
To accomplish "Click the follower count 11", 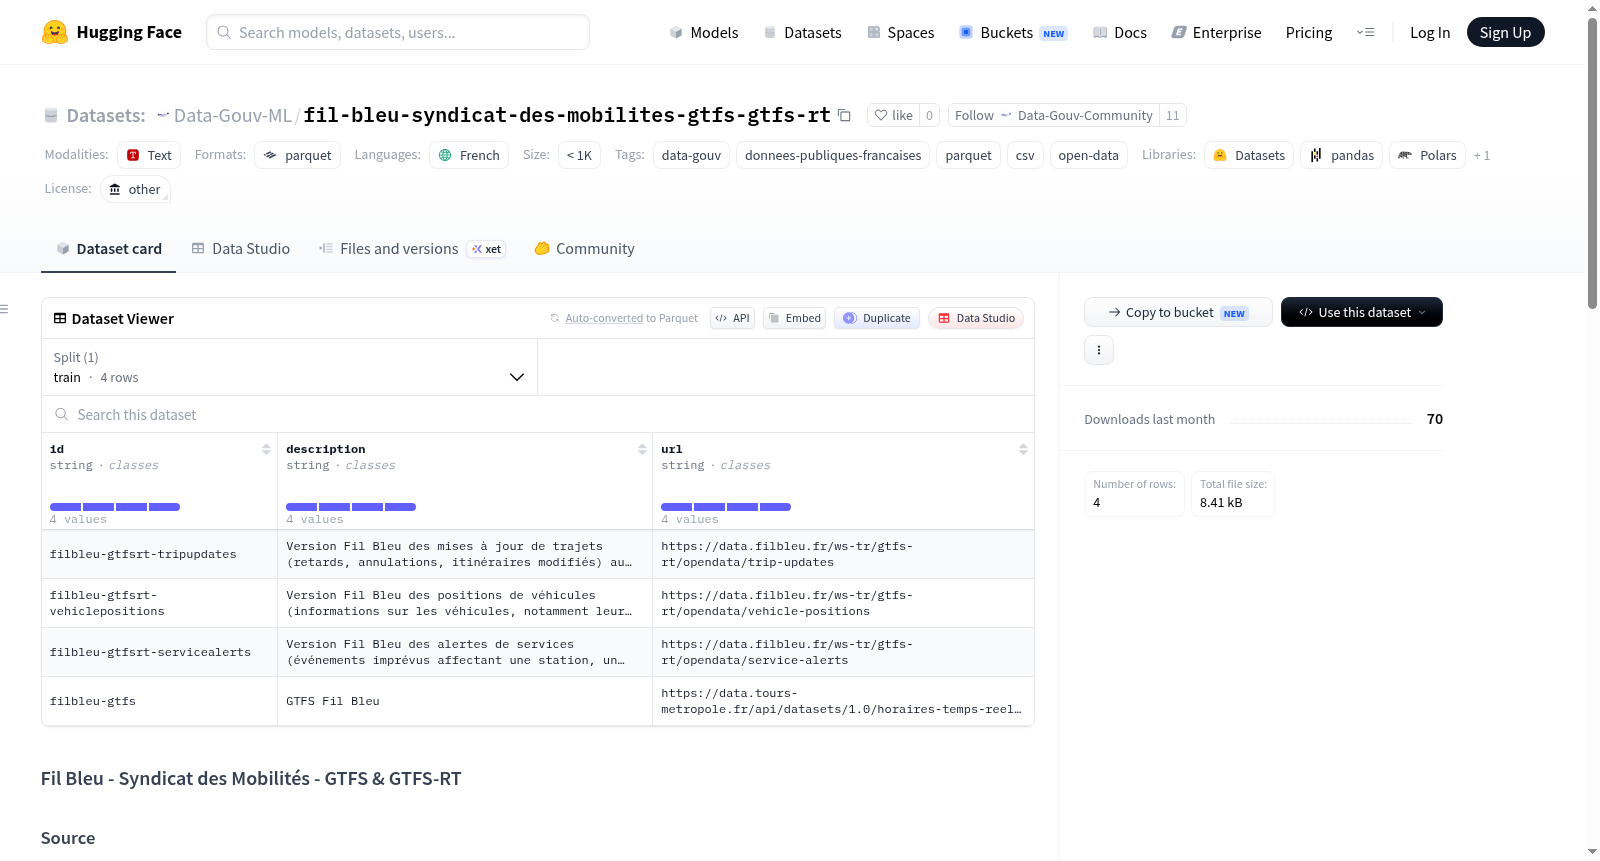I will tap(1173, 115).
